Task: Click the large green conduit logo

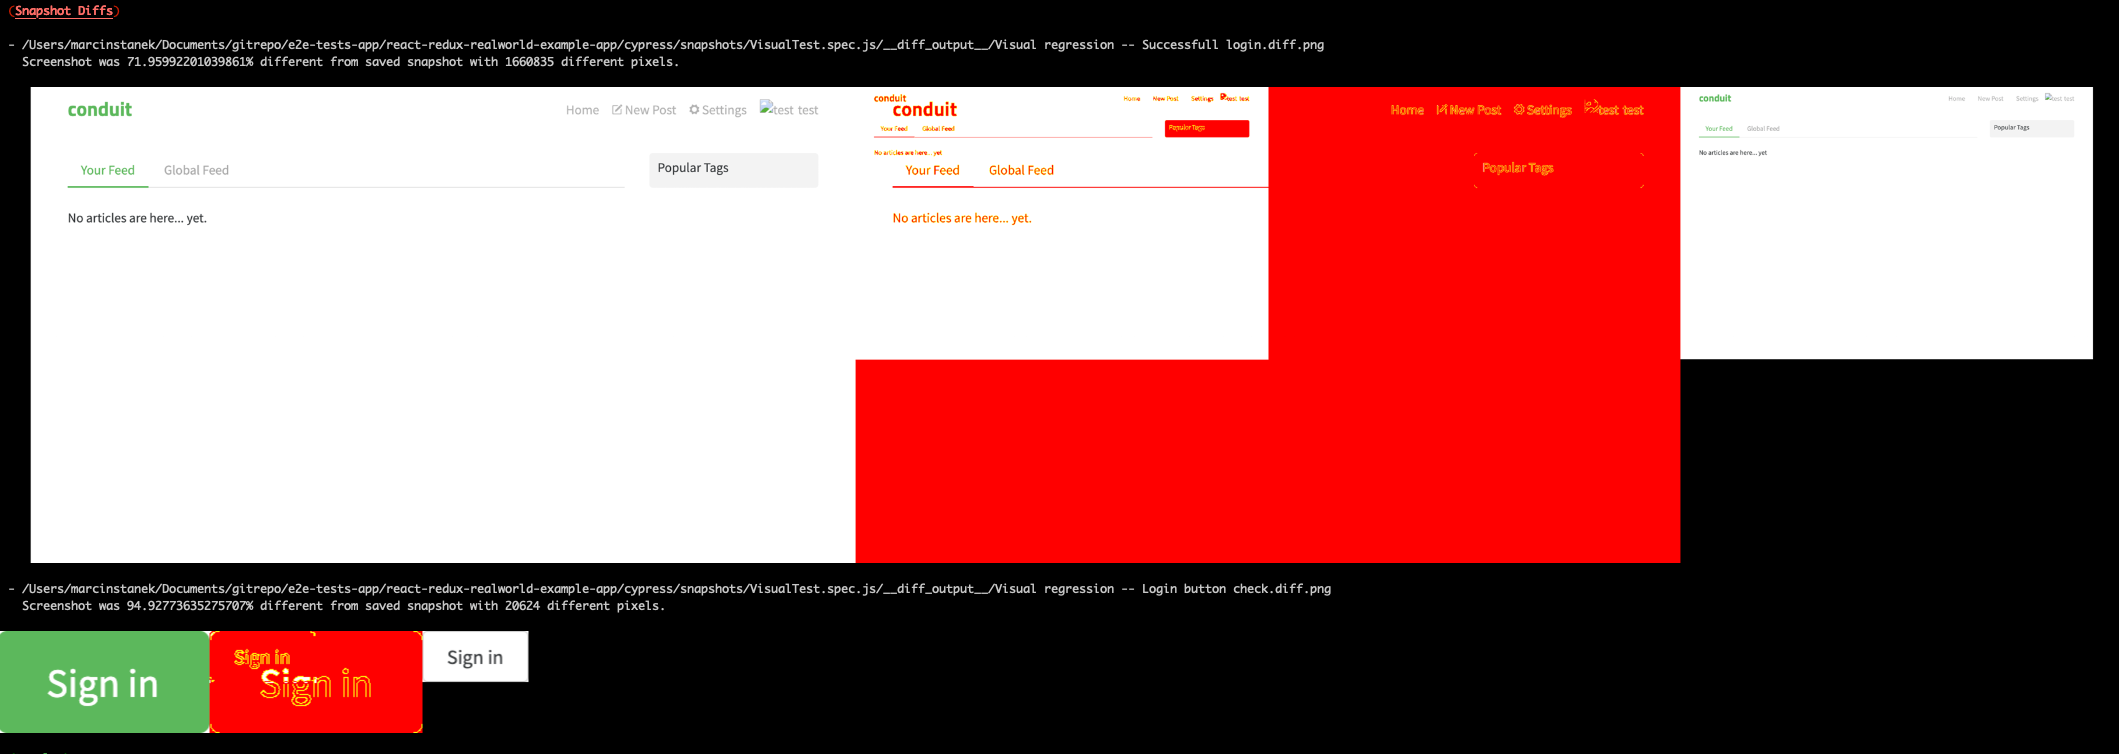Action: click(100, 110)
